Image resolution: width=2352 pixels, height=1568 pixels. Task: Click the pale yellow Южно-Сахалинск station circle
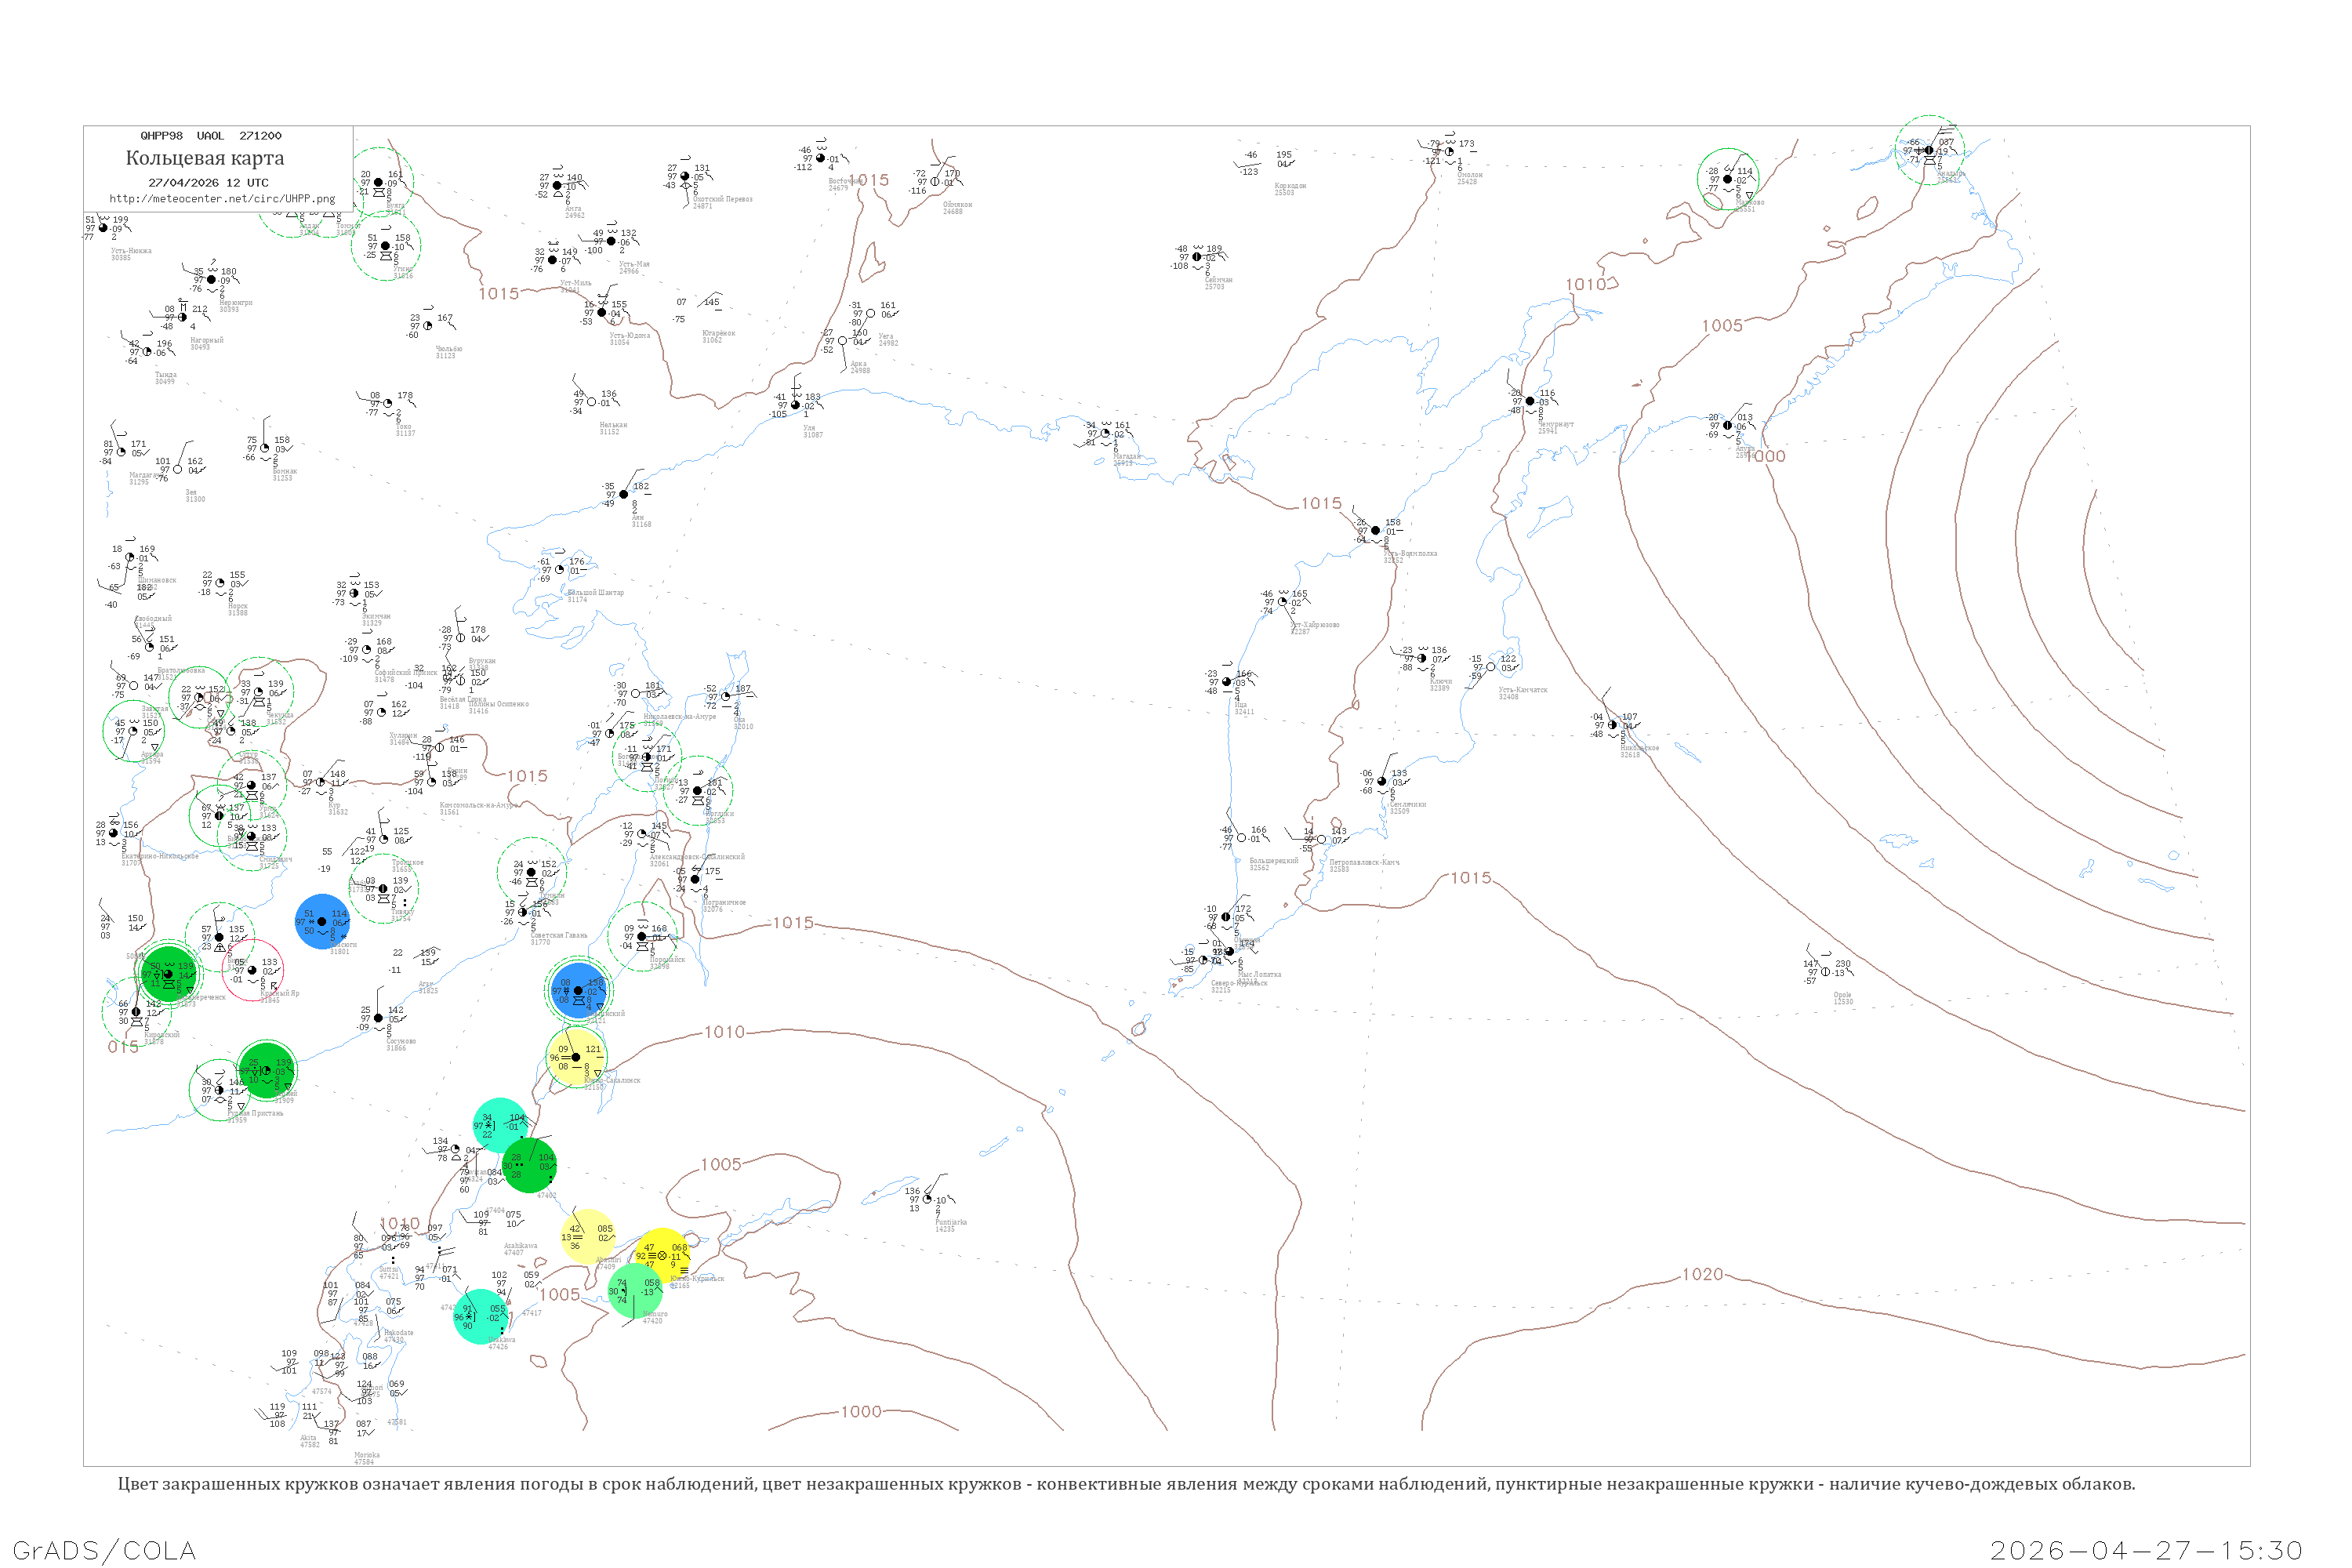[x=576, y=1056]
